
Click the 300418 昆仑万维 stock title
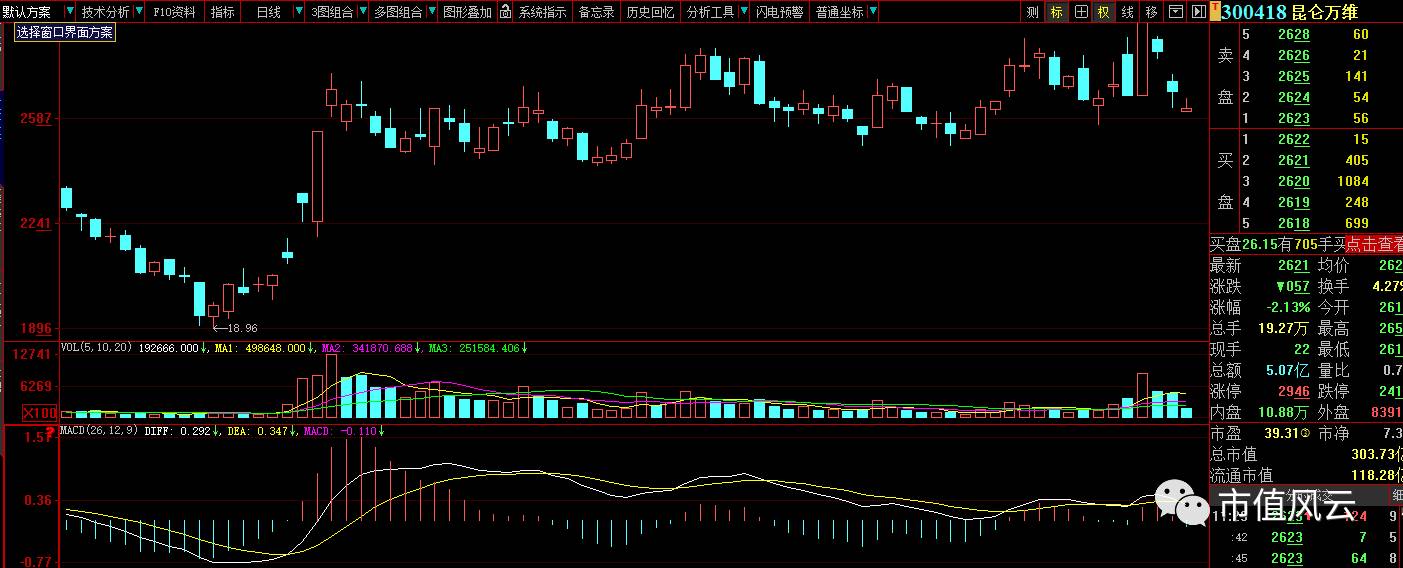click(1289, 12)
